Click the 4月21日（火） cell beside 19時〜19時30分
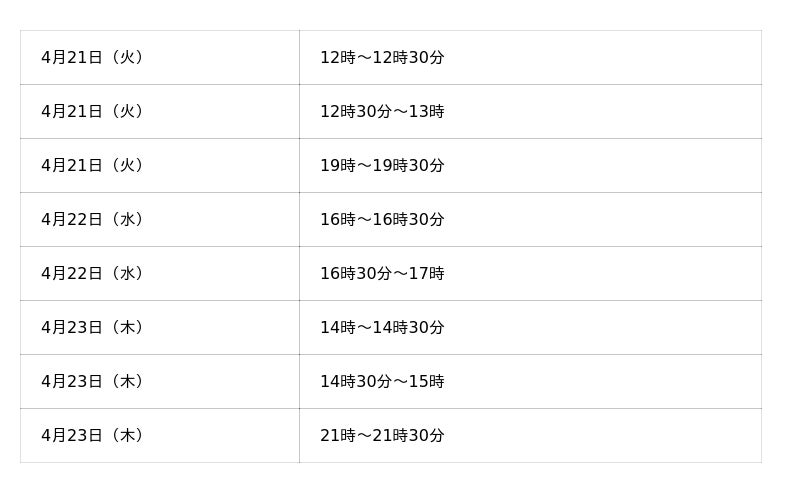This screenshot has width=800, height=493. 93,166
